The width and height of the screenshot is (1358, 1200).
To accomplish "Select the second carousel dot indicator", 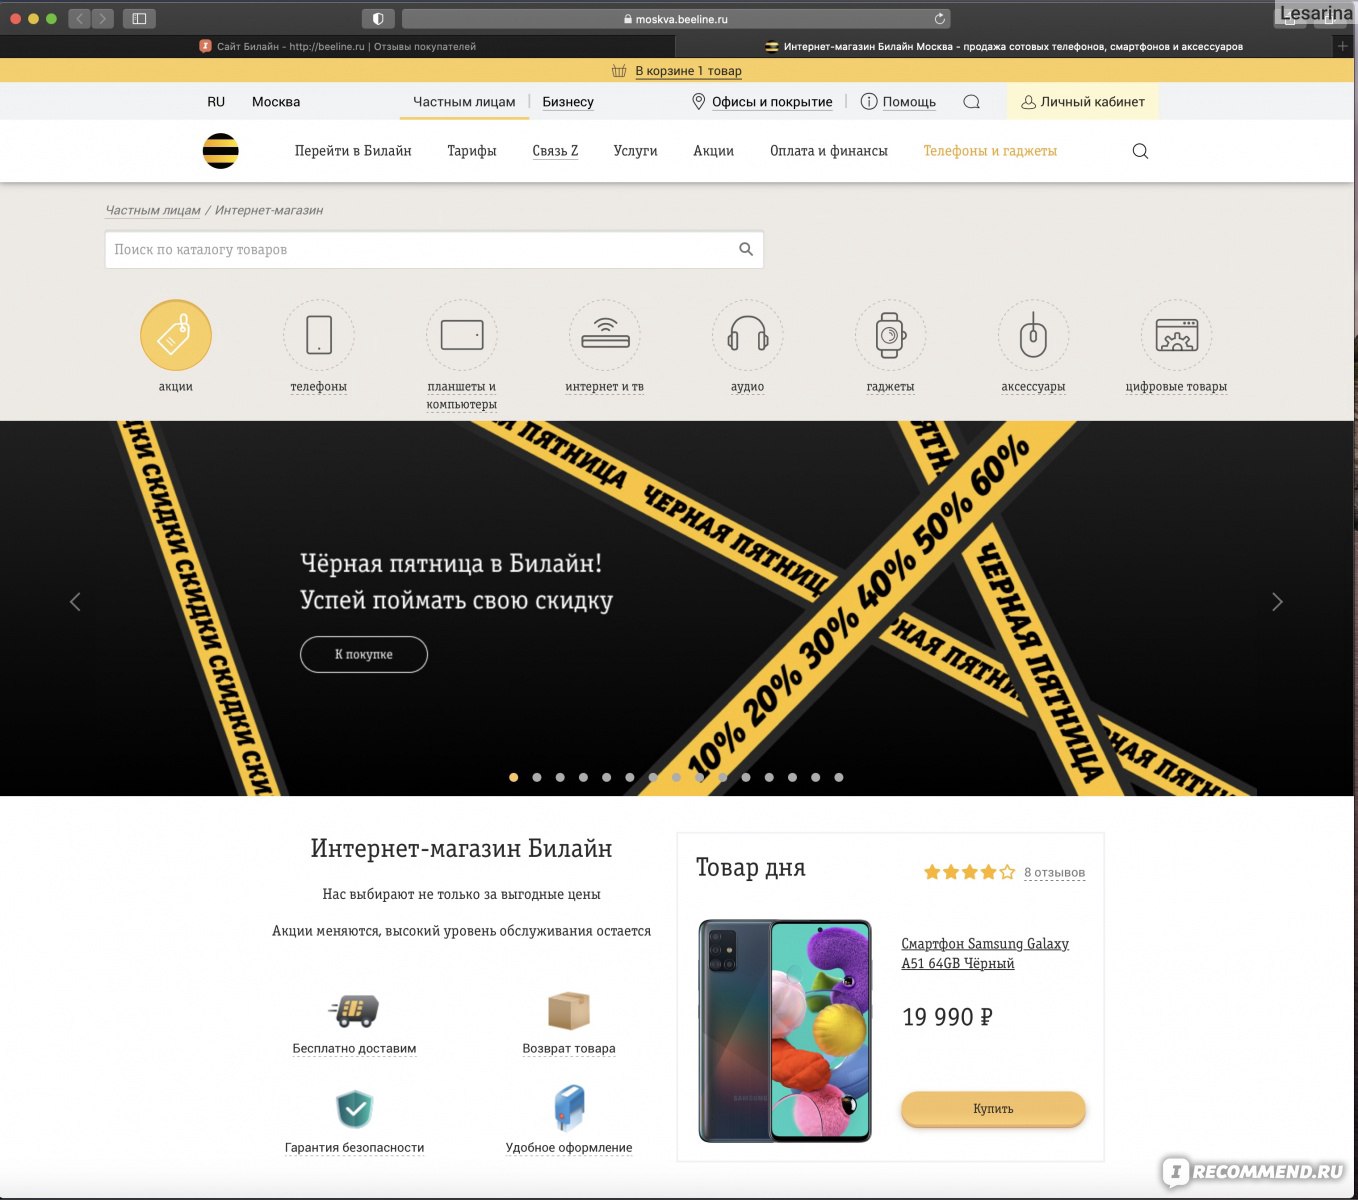I will [x=537, y=777].
